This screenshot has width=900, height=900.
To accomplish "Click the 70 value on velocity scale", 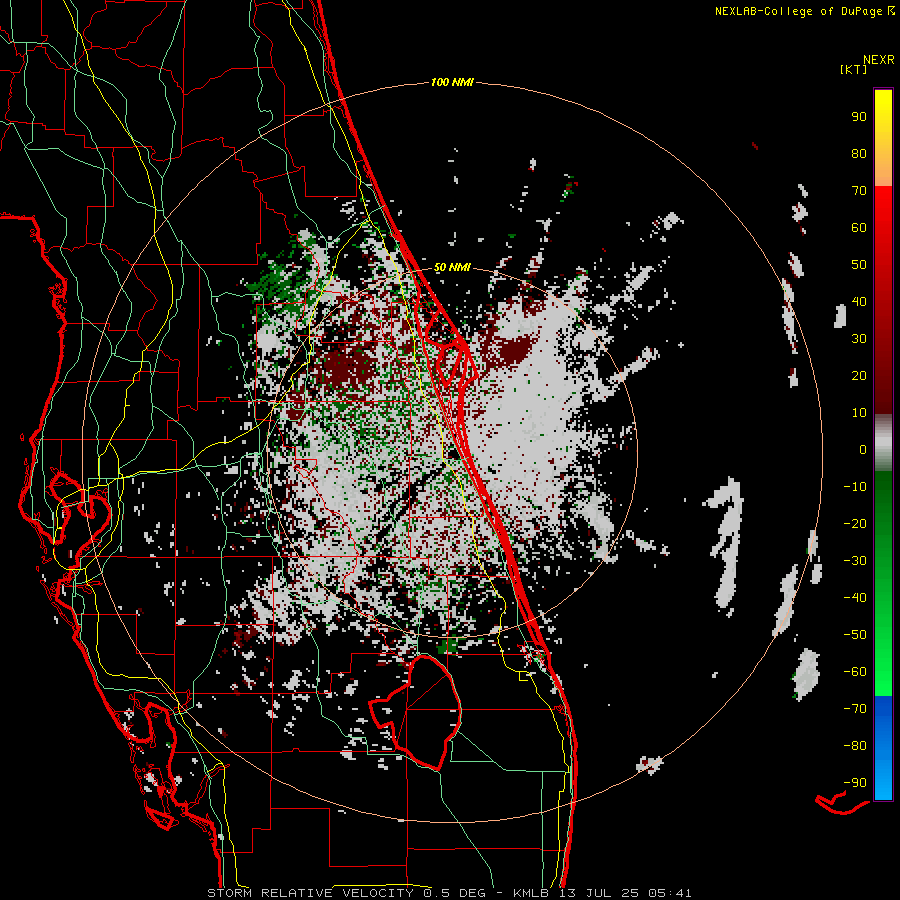I will (859, 191).
